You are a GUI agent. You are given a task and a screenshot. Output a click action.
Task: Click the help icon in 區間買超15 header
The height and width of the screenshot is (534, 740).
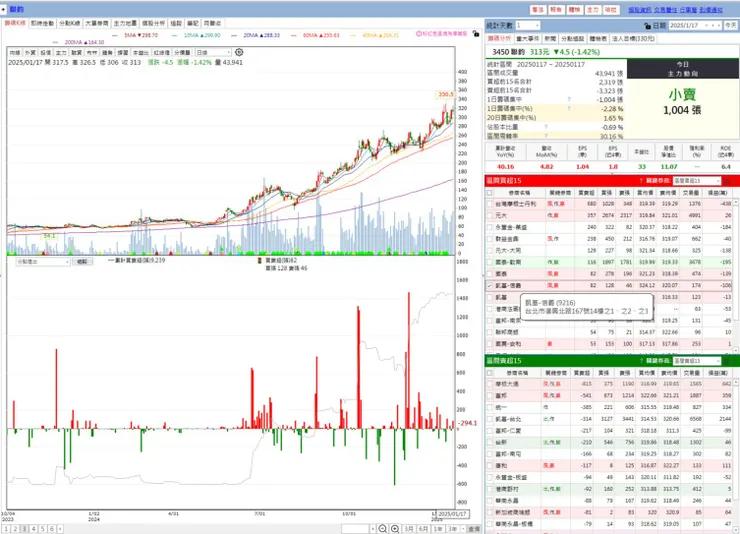coord(641,181)
